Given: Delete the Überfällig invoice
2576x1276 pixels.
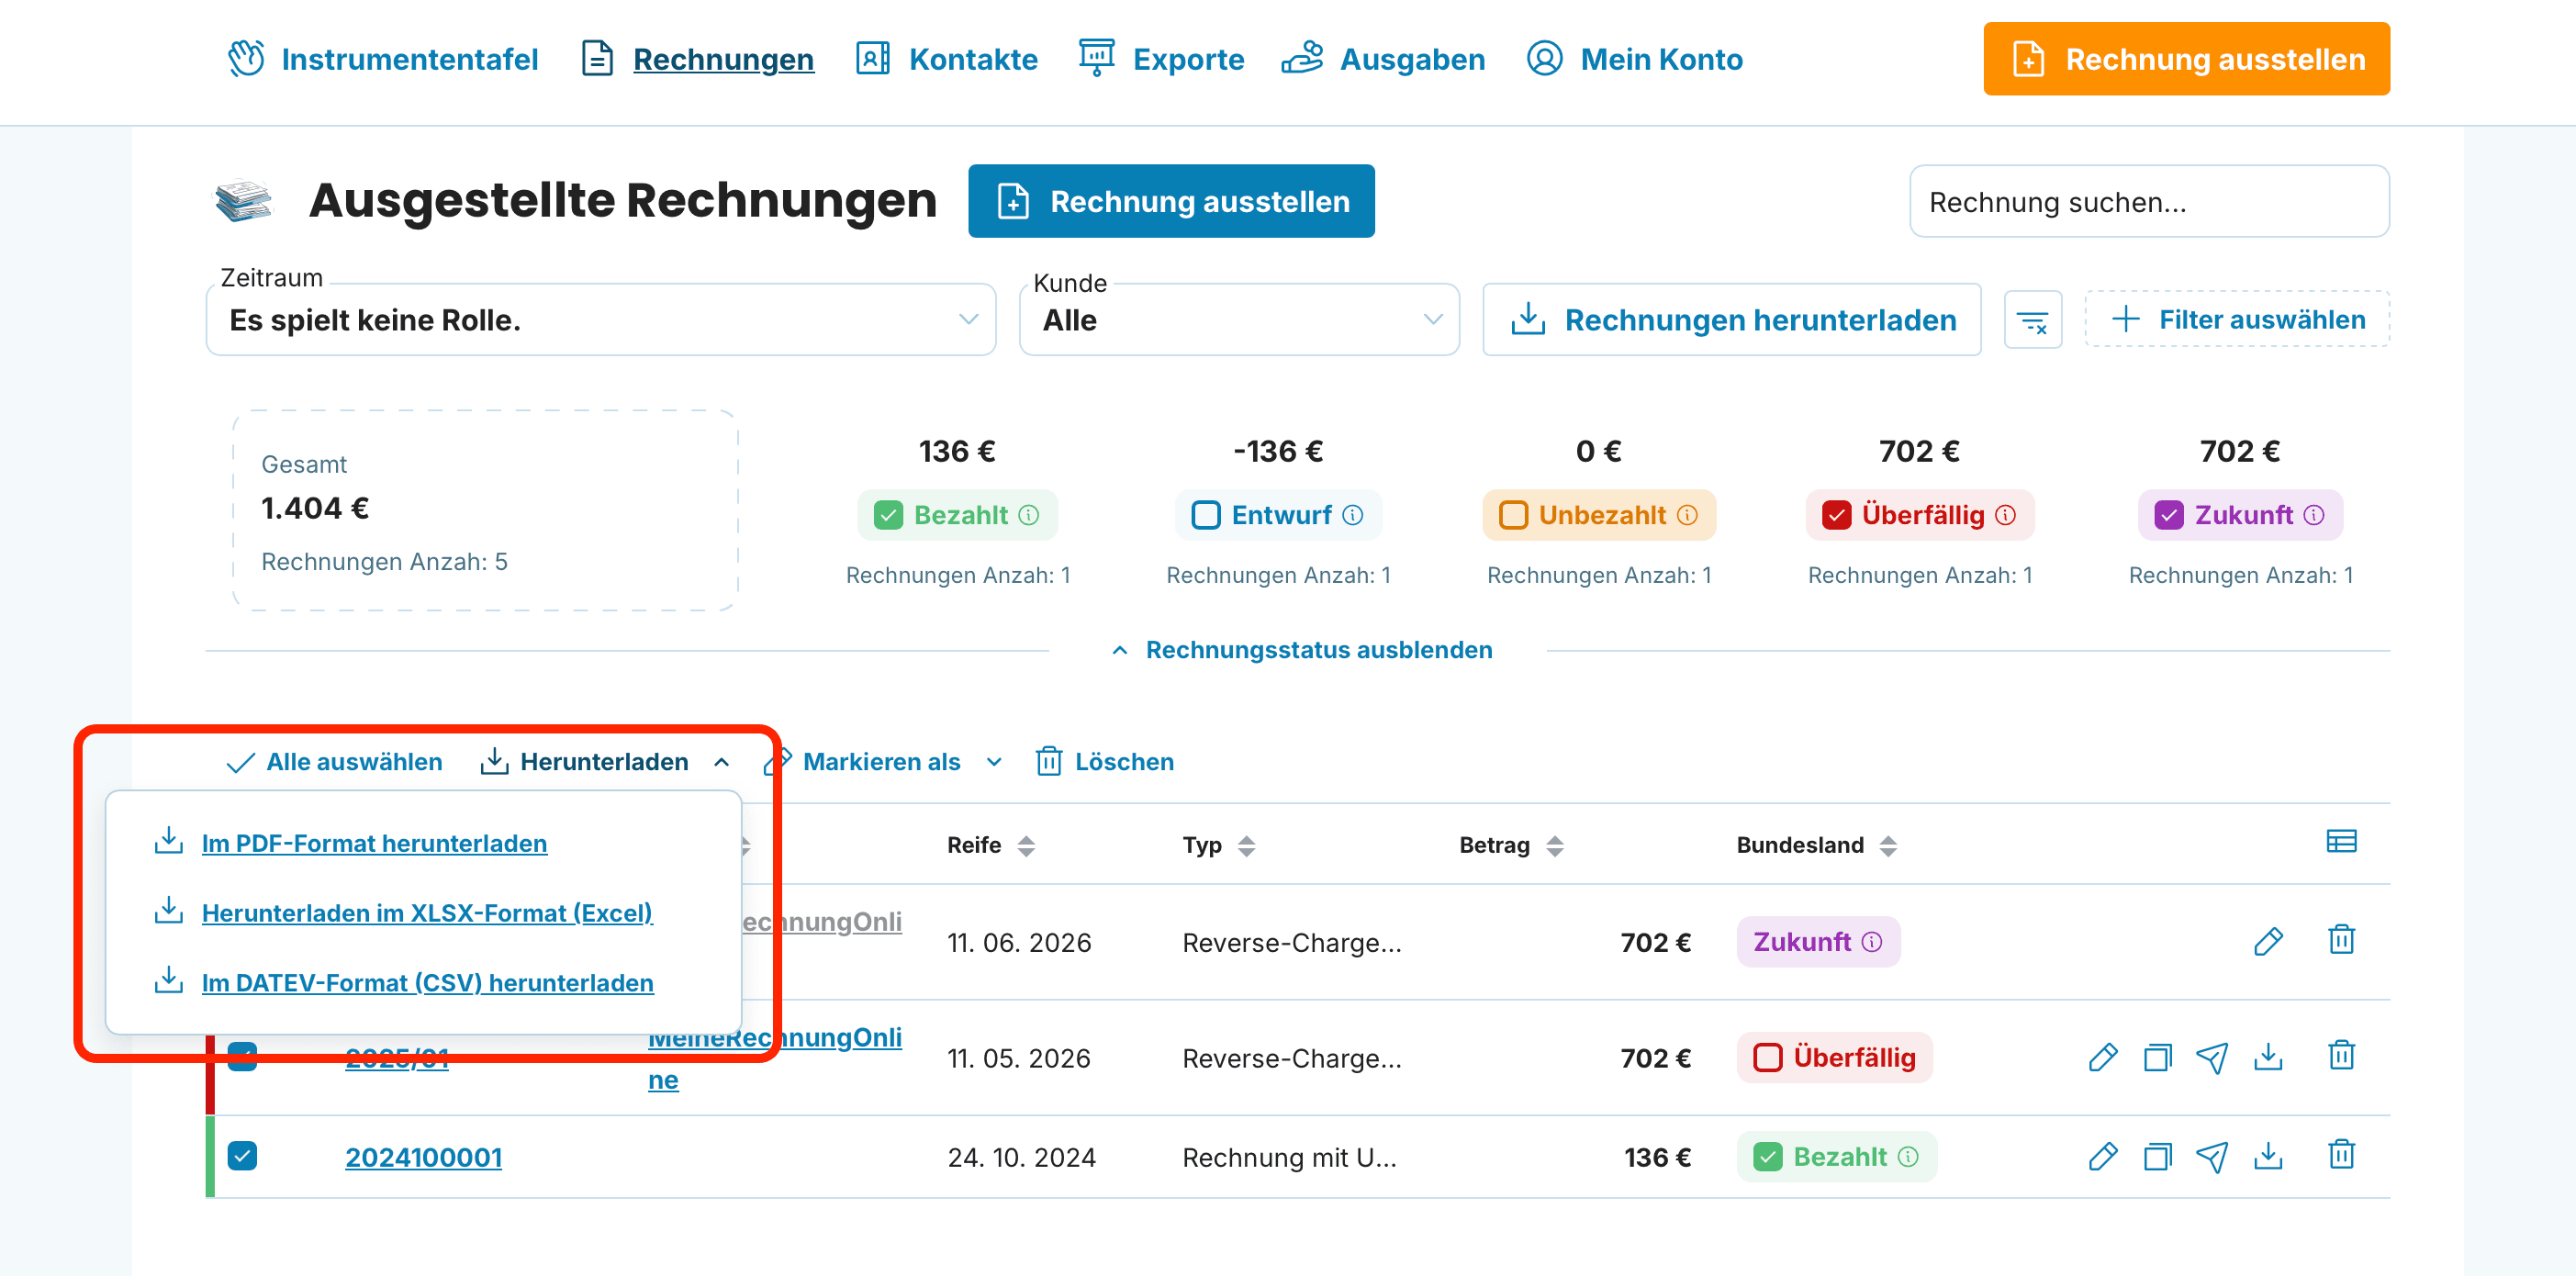Looking at the screenshot, I should point(2341,1056).
